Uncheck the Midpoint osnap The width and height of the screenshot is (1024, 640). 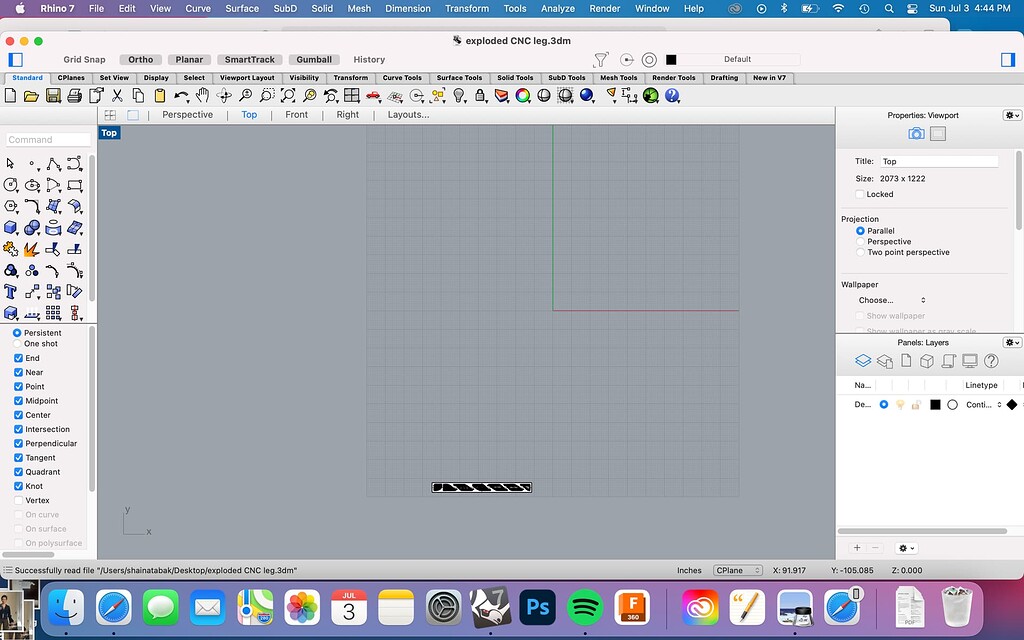click(x=18, y=401)
